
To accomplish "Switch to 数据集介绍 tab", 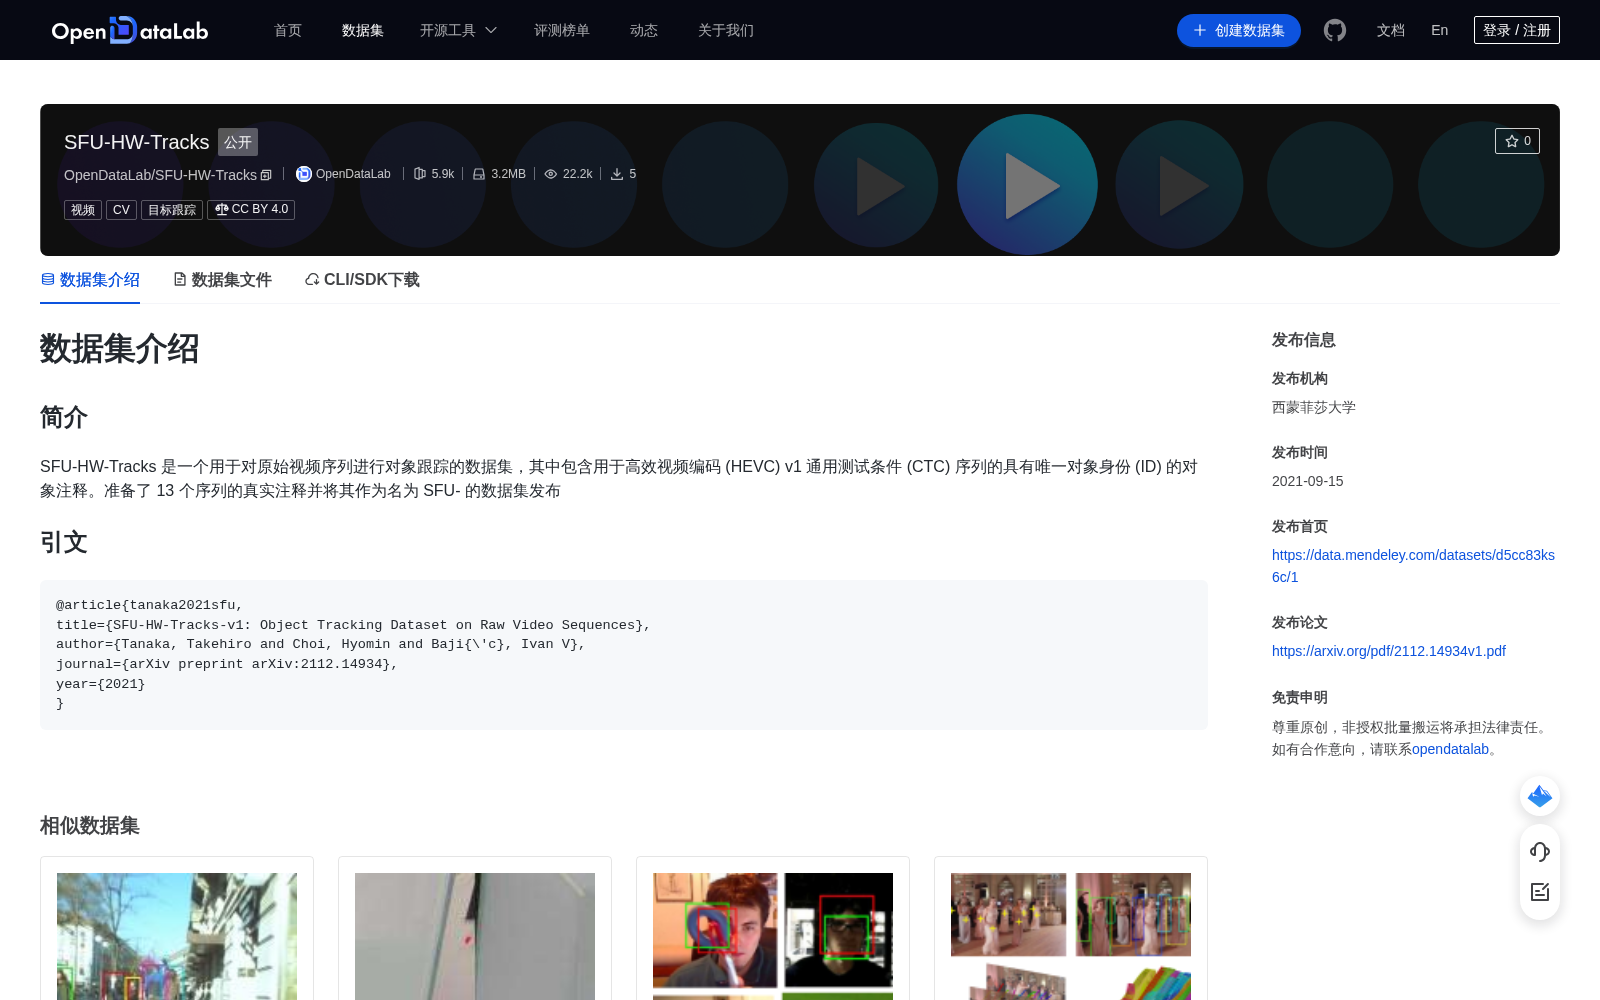I will [x=90, y=280].
